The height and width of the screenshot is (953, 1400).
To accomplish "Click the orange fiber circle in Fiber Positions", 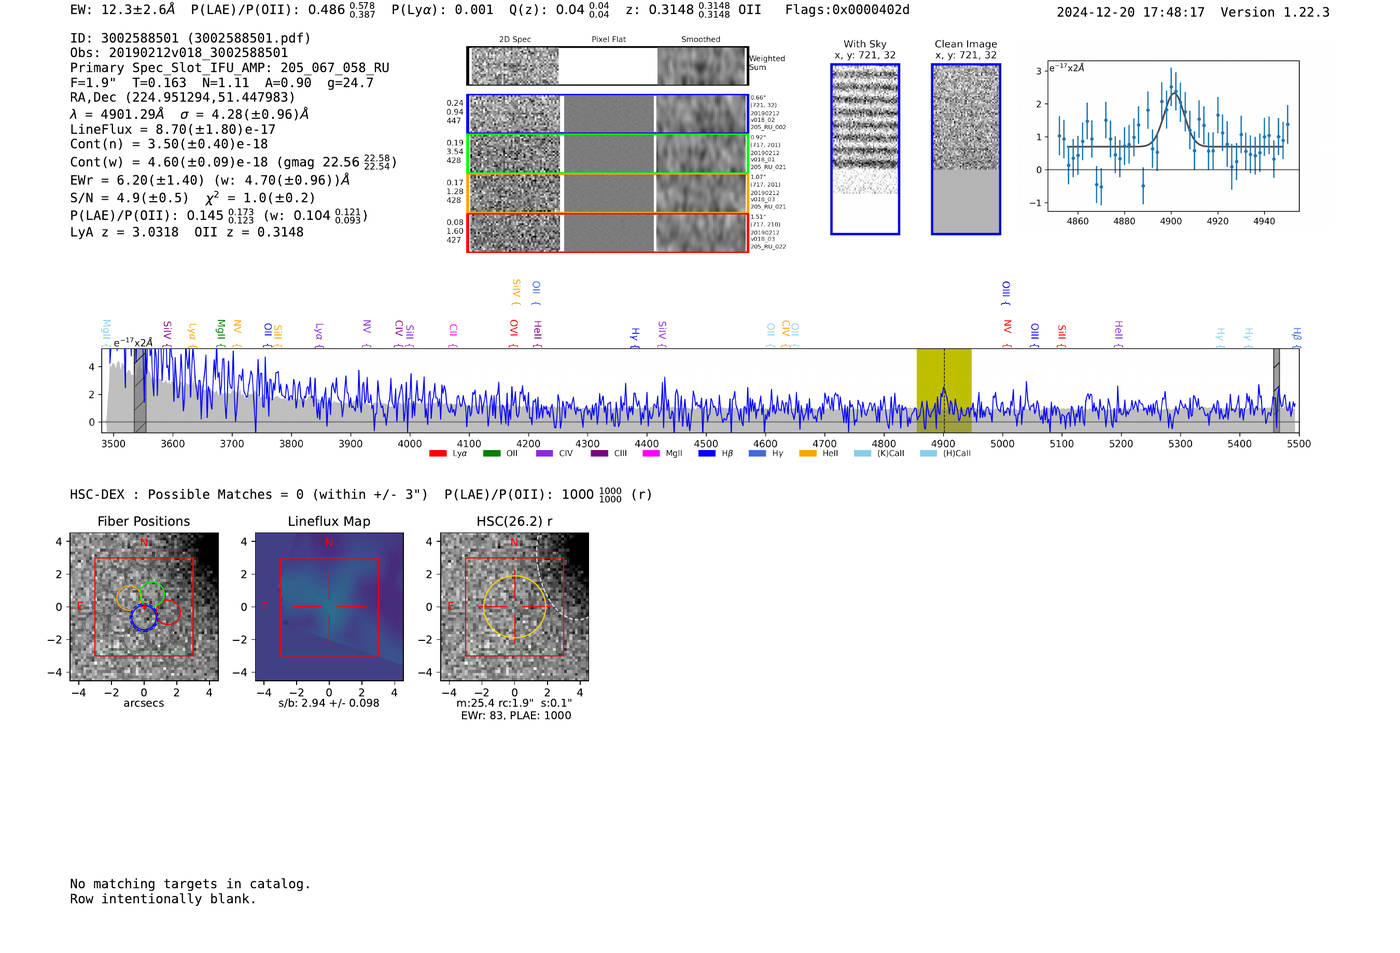I will (129, 598).
